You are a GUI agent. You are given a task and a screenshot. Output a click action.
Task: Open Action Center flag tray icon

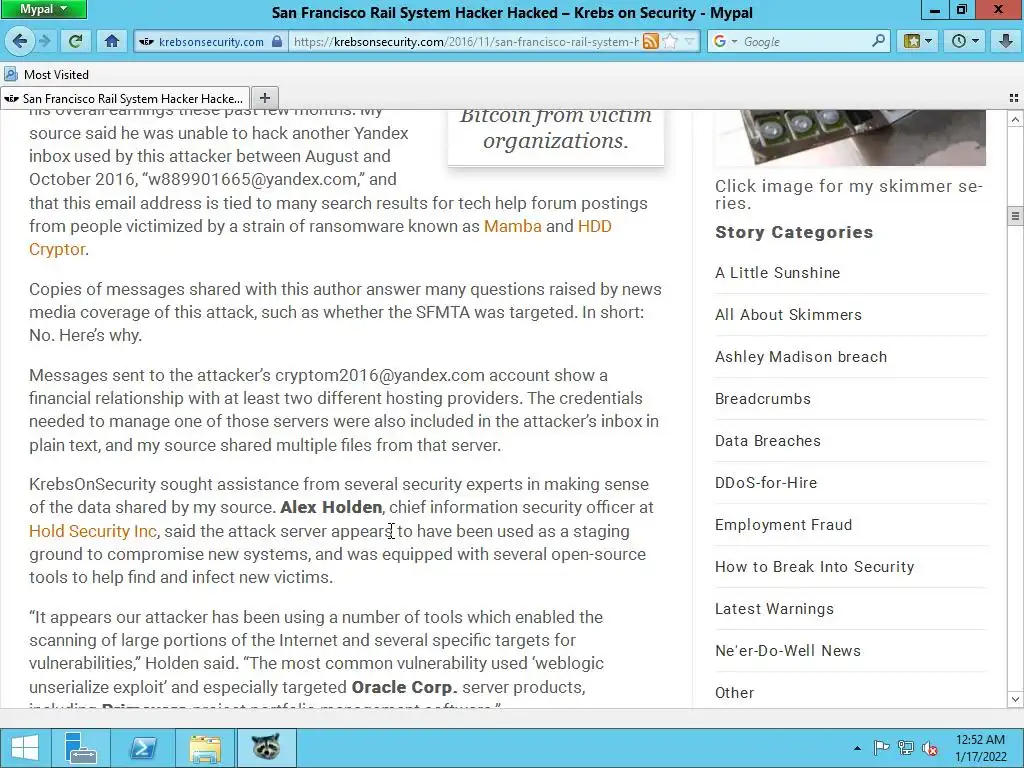(882, 748)
